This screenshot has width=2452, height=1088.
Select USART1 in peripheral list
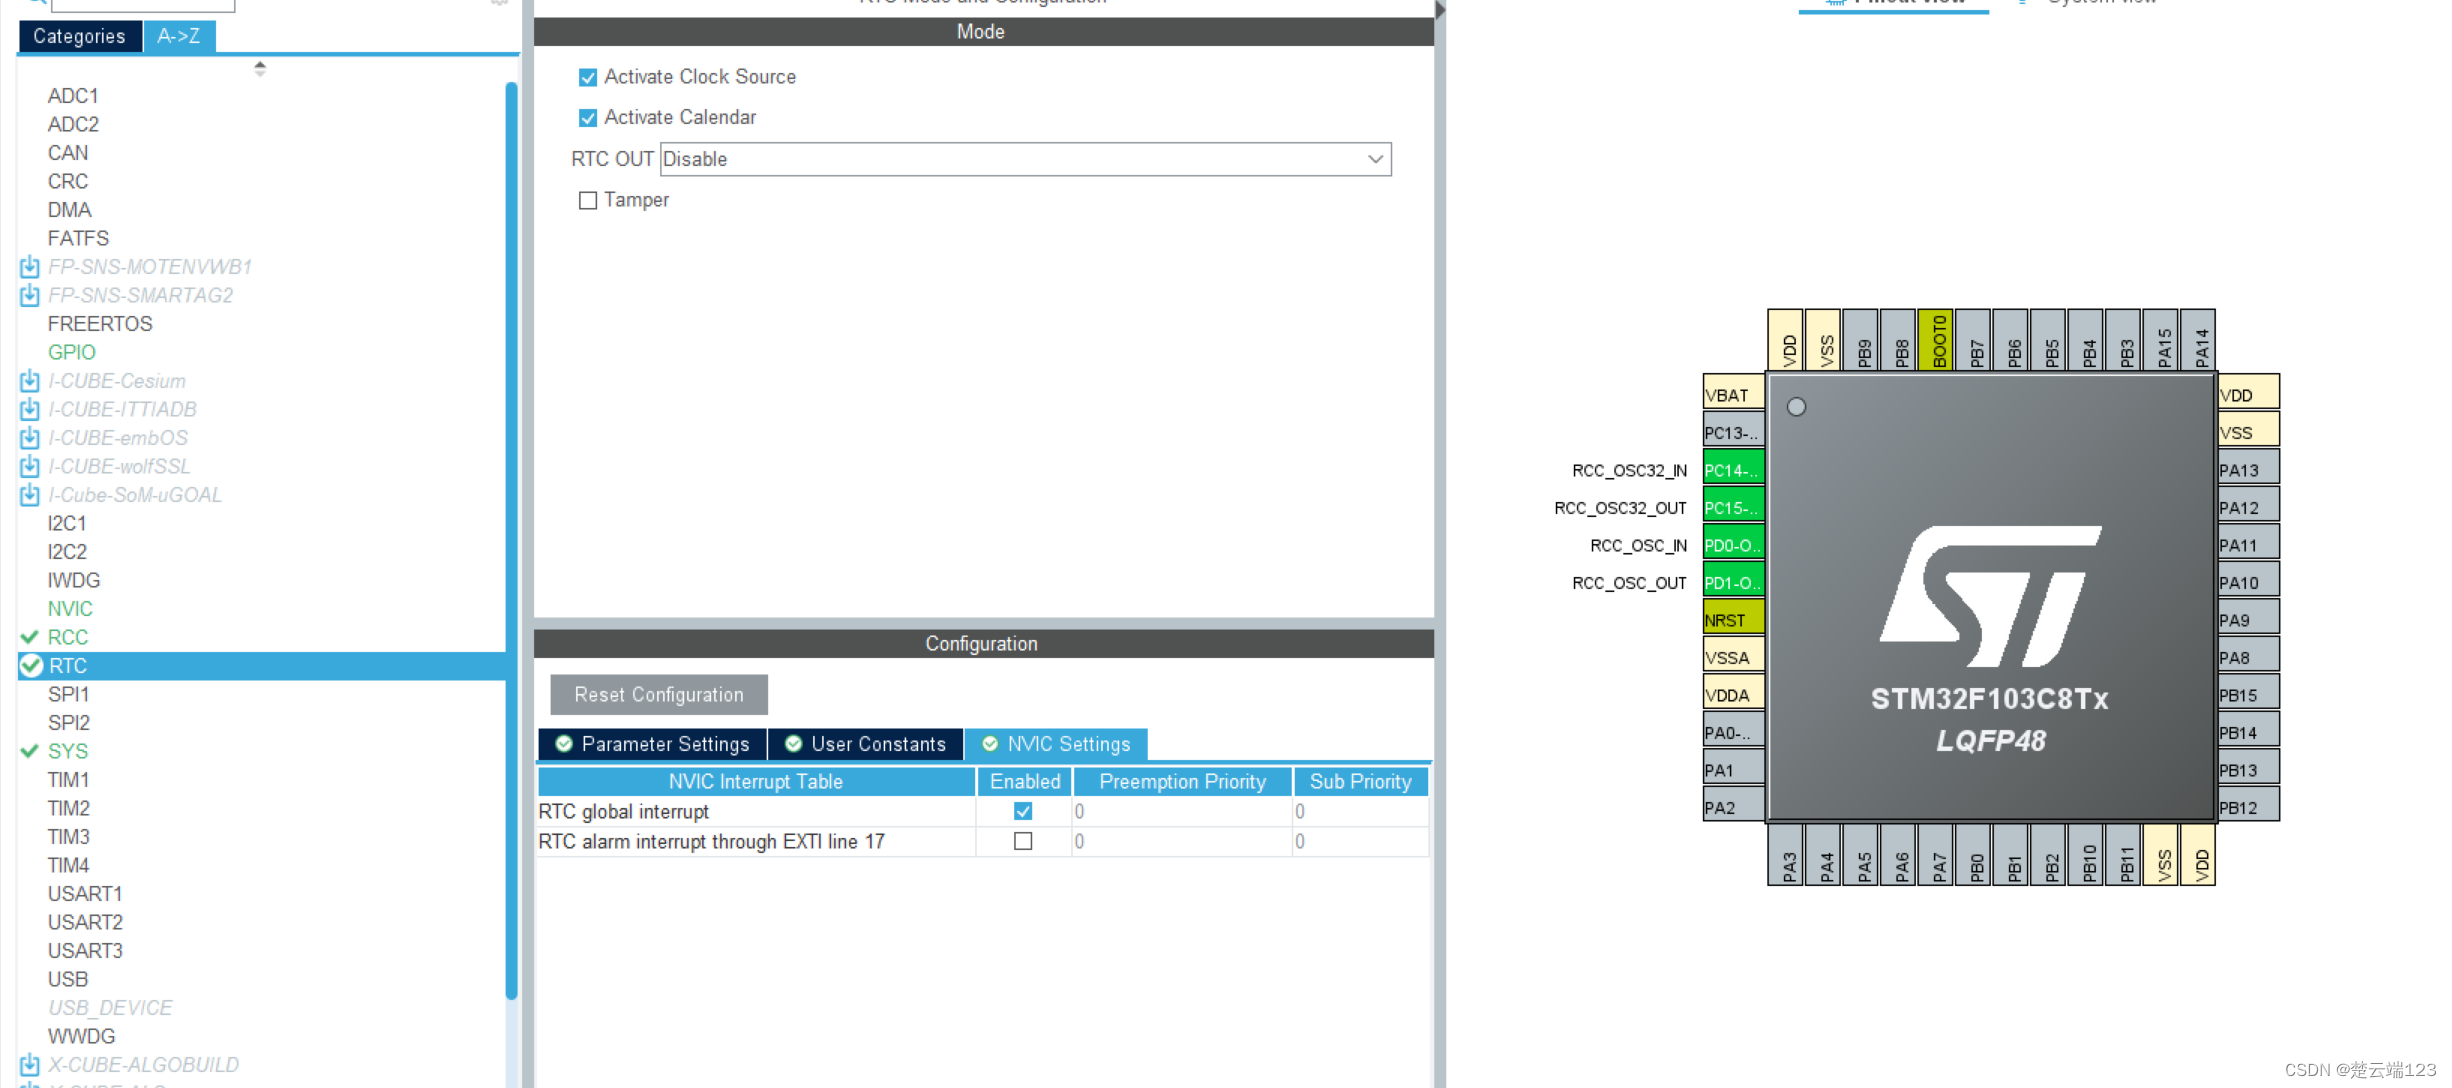coord(85,894)
